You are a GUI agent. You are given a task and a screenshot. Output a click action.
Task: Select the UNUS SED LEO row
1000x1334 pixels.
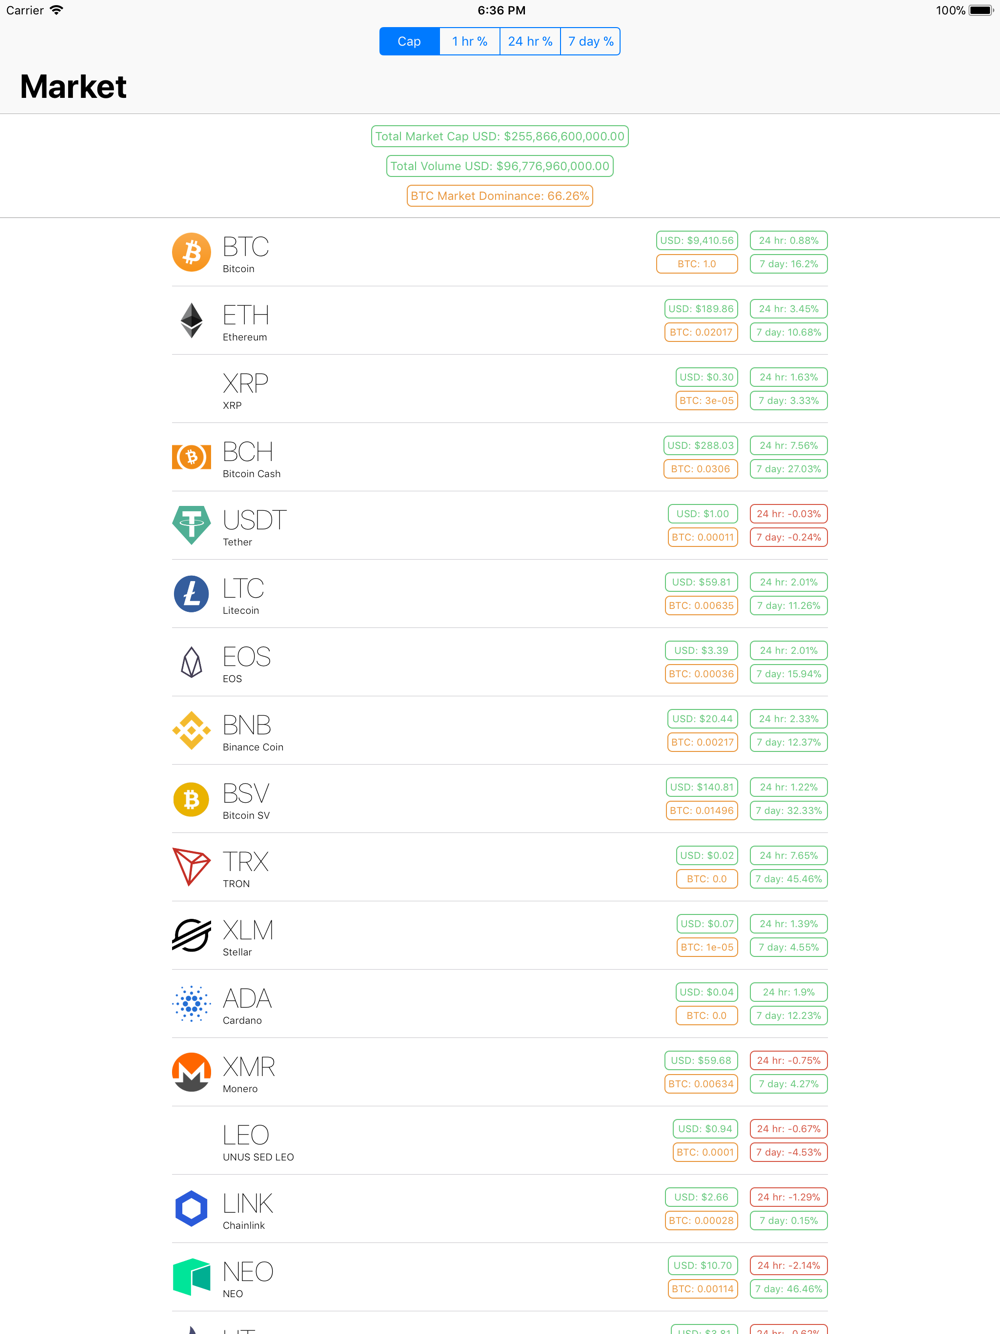pyautogui.click(x=500, y=1141)
